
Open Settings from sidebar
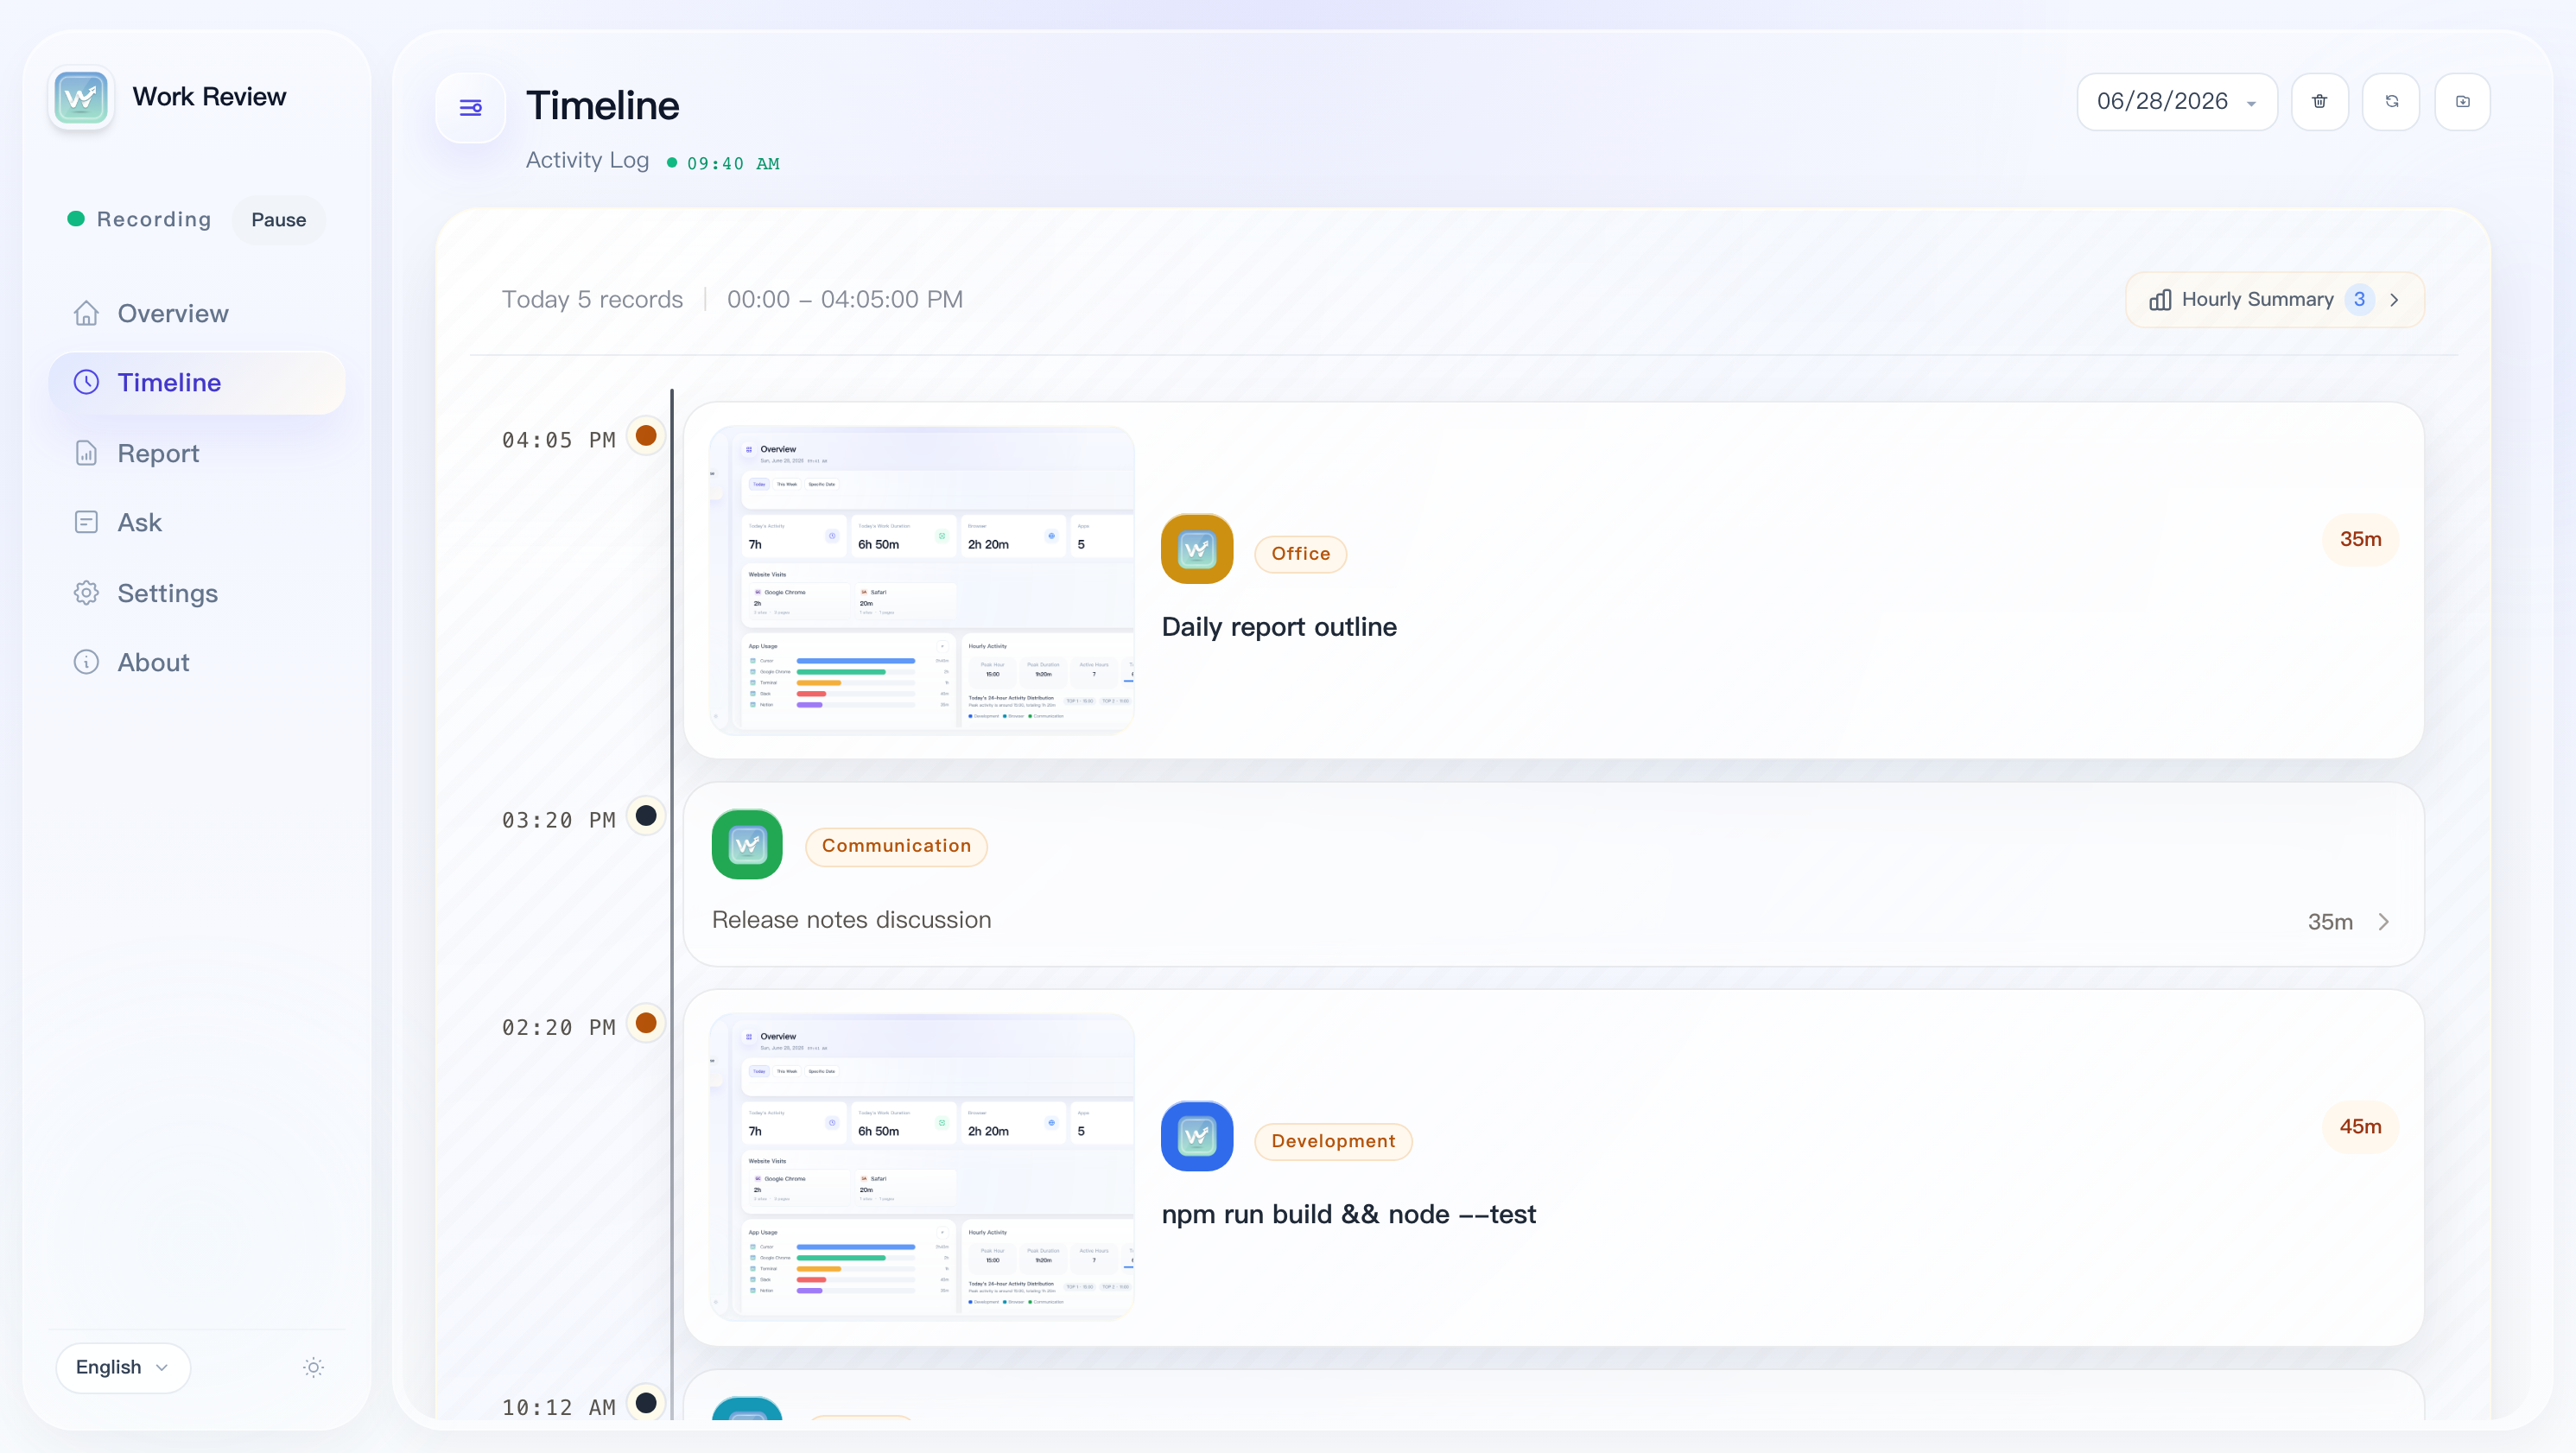tap(197, 593)
